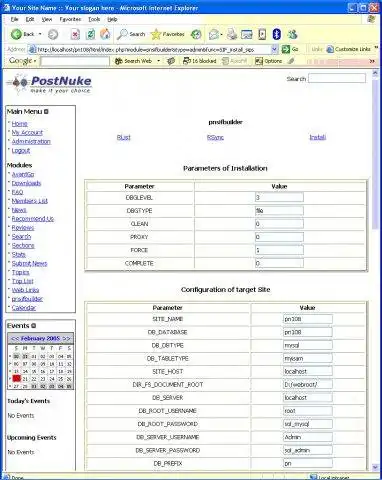Click the highlighter pencil icon in Google toolbar
The width and height of the screenshot is (382, 480).
pyautogui.click(x=291, y=61)
